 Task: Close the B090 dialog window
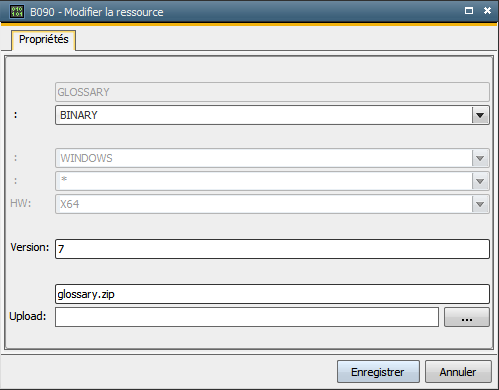pos(487,11)
